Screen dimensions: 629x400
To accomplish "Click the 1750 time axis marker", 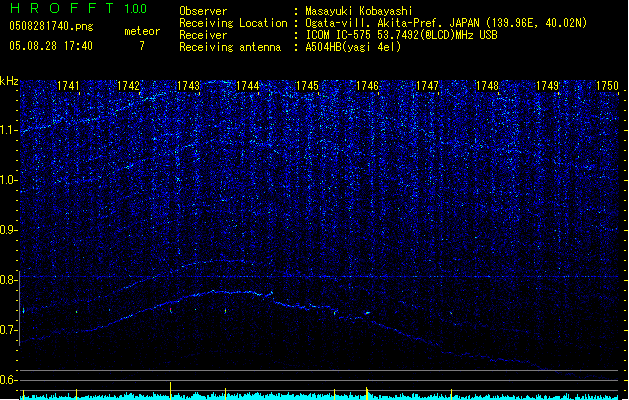I will click(607, 86).
